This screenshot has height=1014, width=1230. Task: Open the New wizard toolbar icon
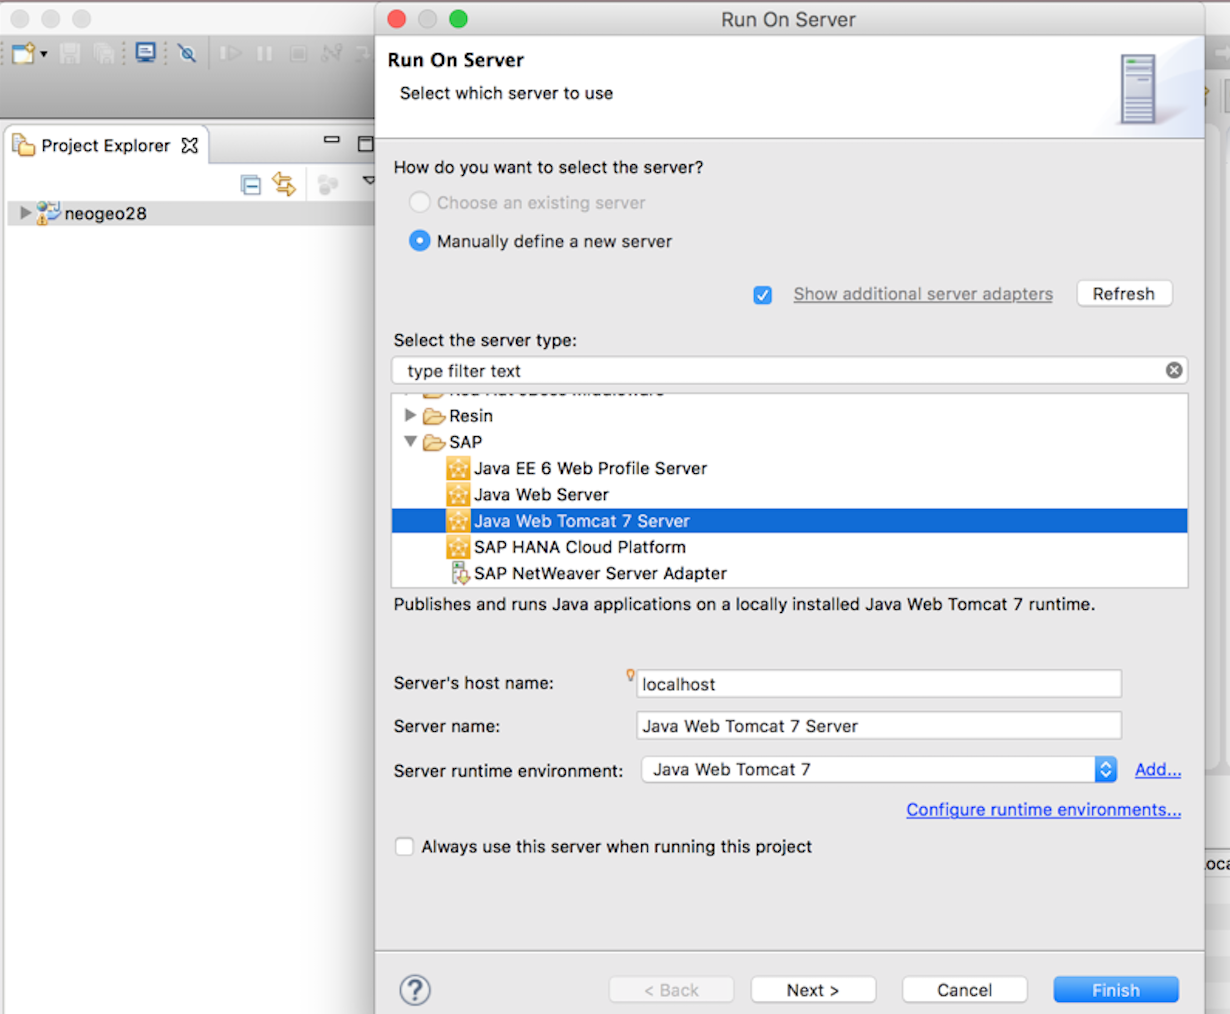[x=23, y=53]
